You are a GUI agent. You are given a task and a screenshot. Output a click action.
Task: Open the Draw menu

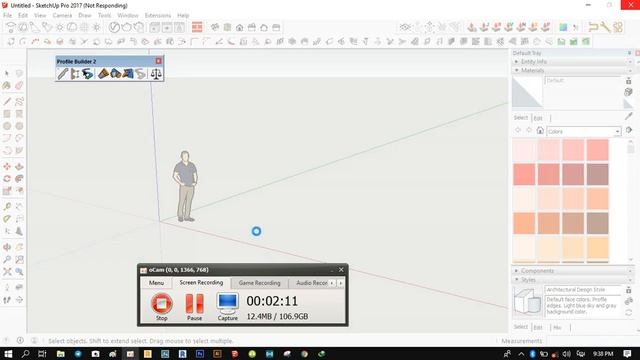(x=85, y=15)
